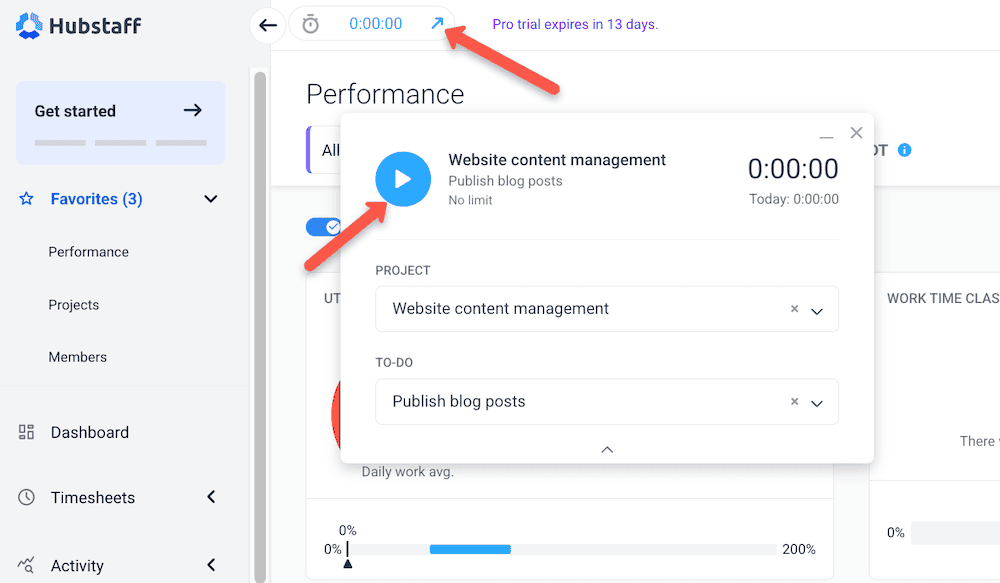Screen dimensions: 1000x583
Task: Minimize the timer popup
Action: 827,137
